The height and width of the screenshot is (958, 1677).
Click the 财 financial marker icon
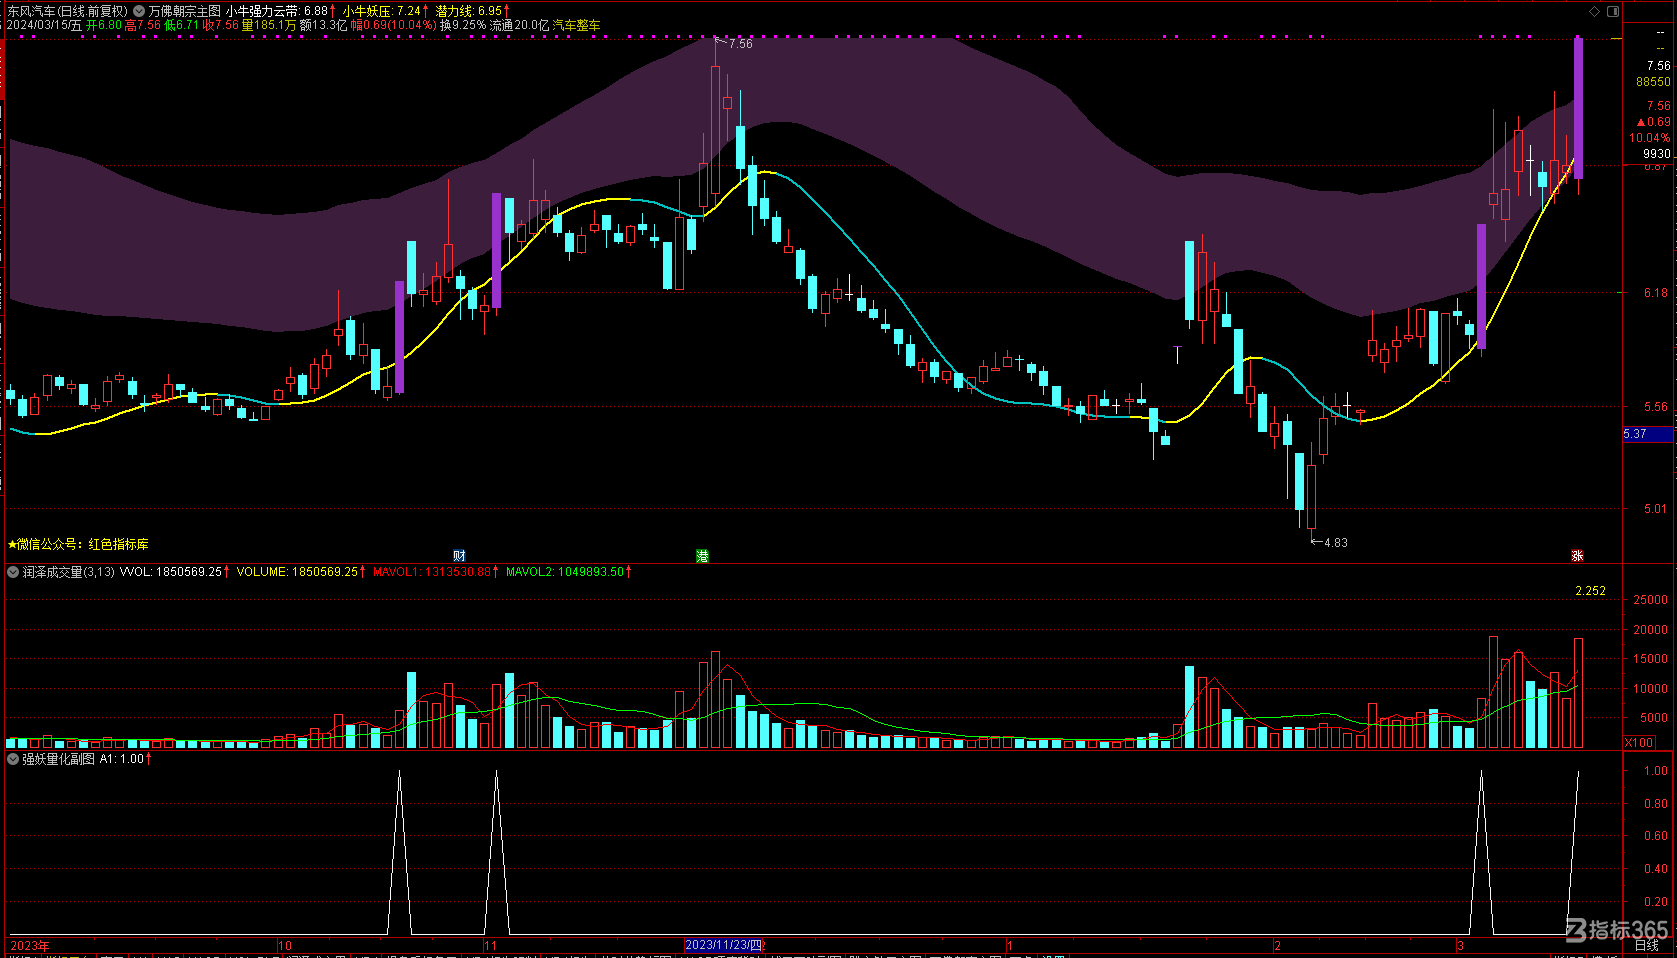pyautogui.click(x=459, y=556)
